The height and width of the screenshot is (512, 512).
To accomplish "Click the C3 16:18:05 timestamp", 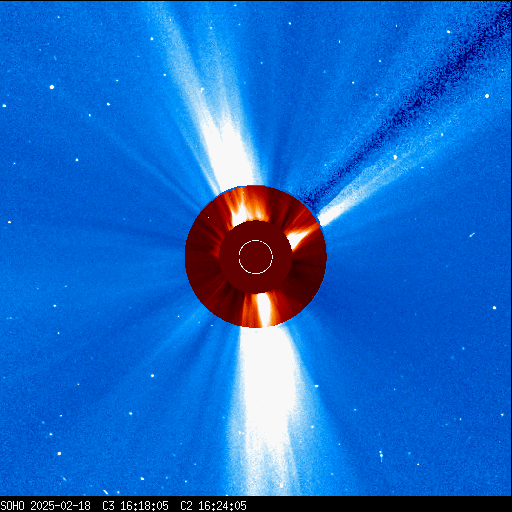I will click(x=135, y=505).
